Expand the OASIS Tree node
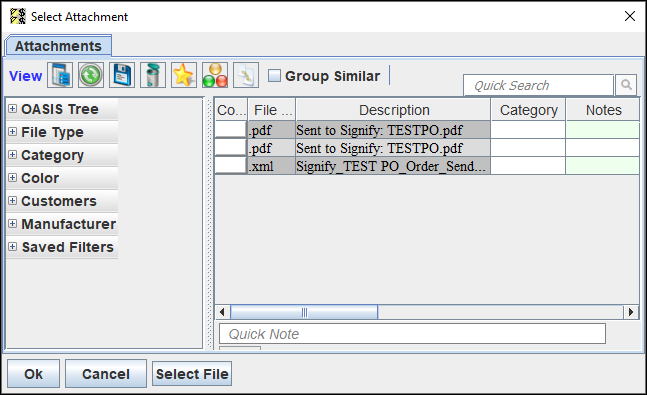647x395 pixels. (13, 109)
